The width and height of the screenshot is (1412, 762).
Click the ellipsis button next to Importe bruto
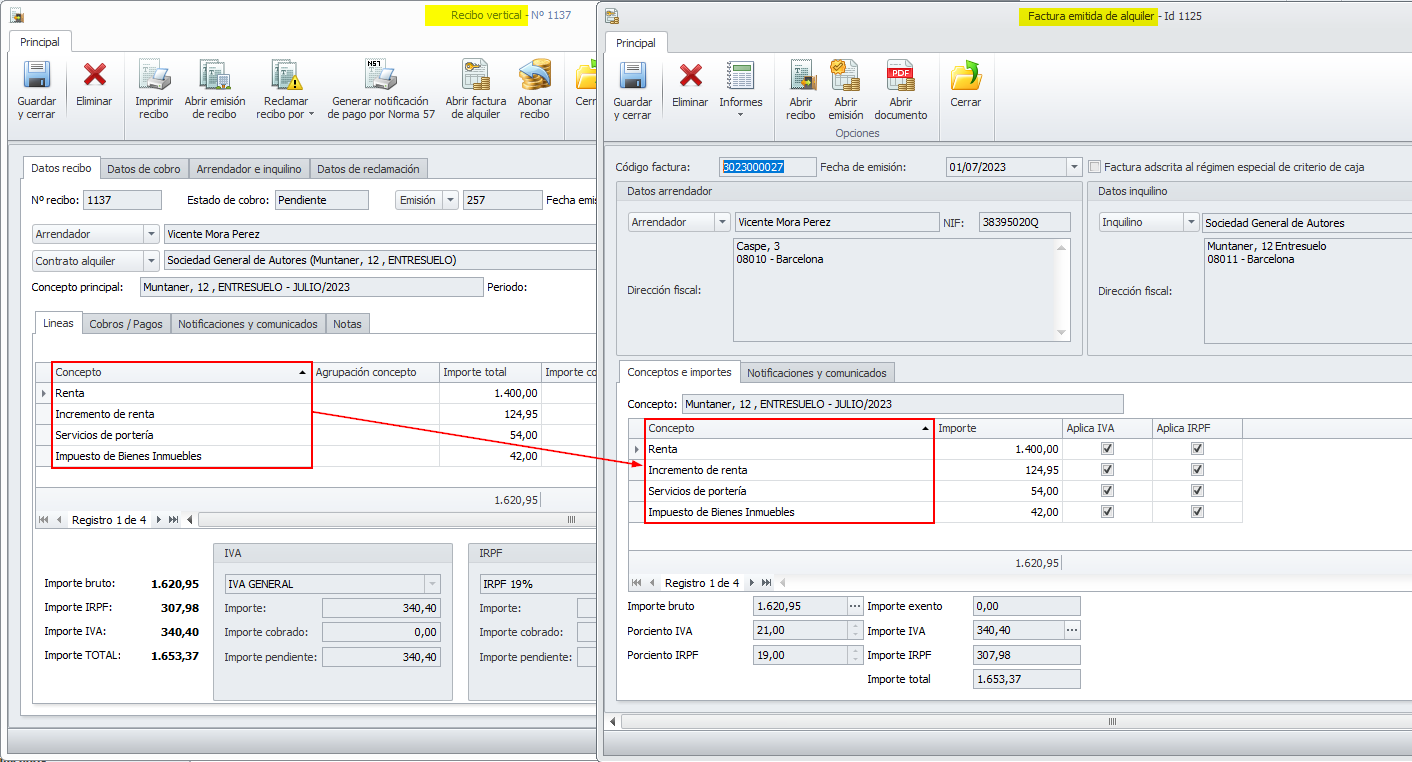click(854, 606)
